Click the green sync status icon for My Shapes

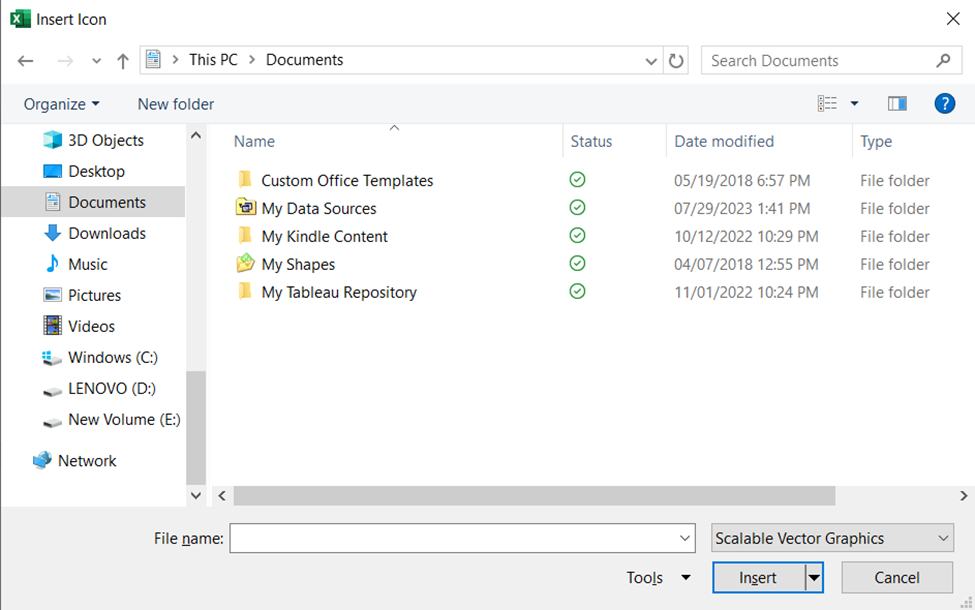[577, 264]
